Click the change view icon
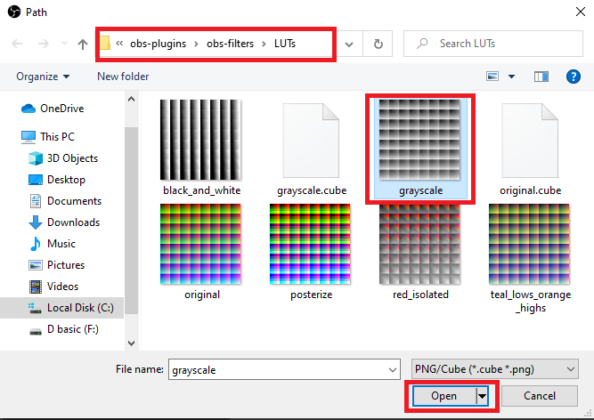This screenshot has height=420, width=594. pyautogui.click(x=492, y=77)
